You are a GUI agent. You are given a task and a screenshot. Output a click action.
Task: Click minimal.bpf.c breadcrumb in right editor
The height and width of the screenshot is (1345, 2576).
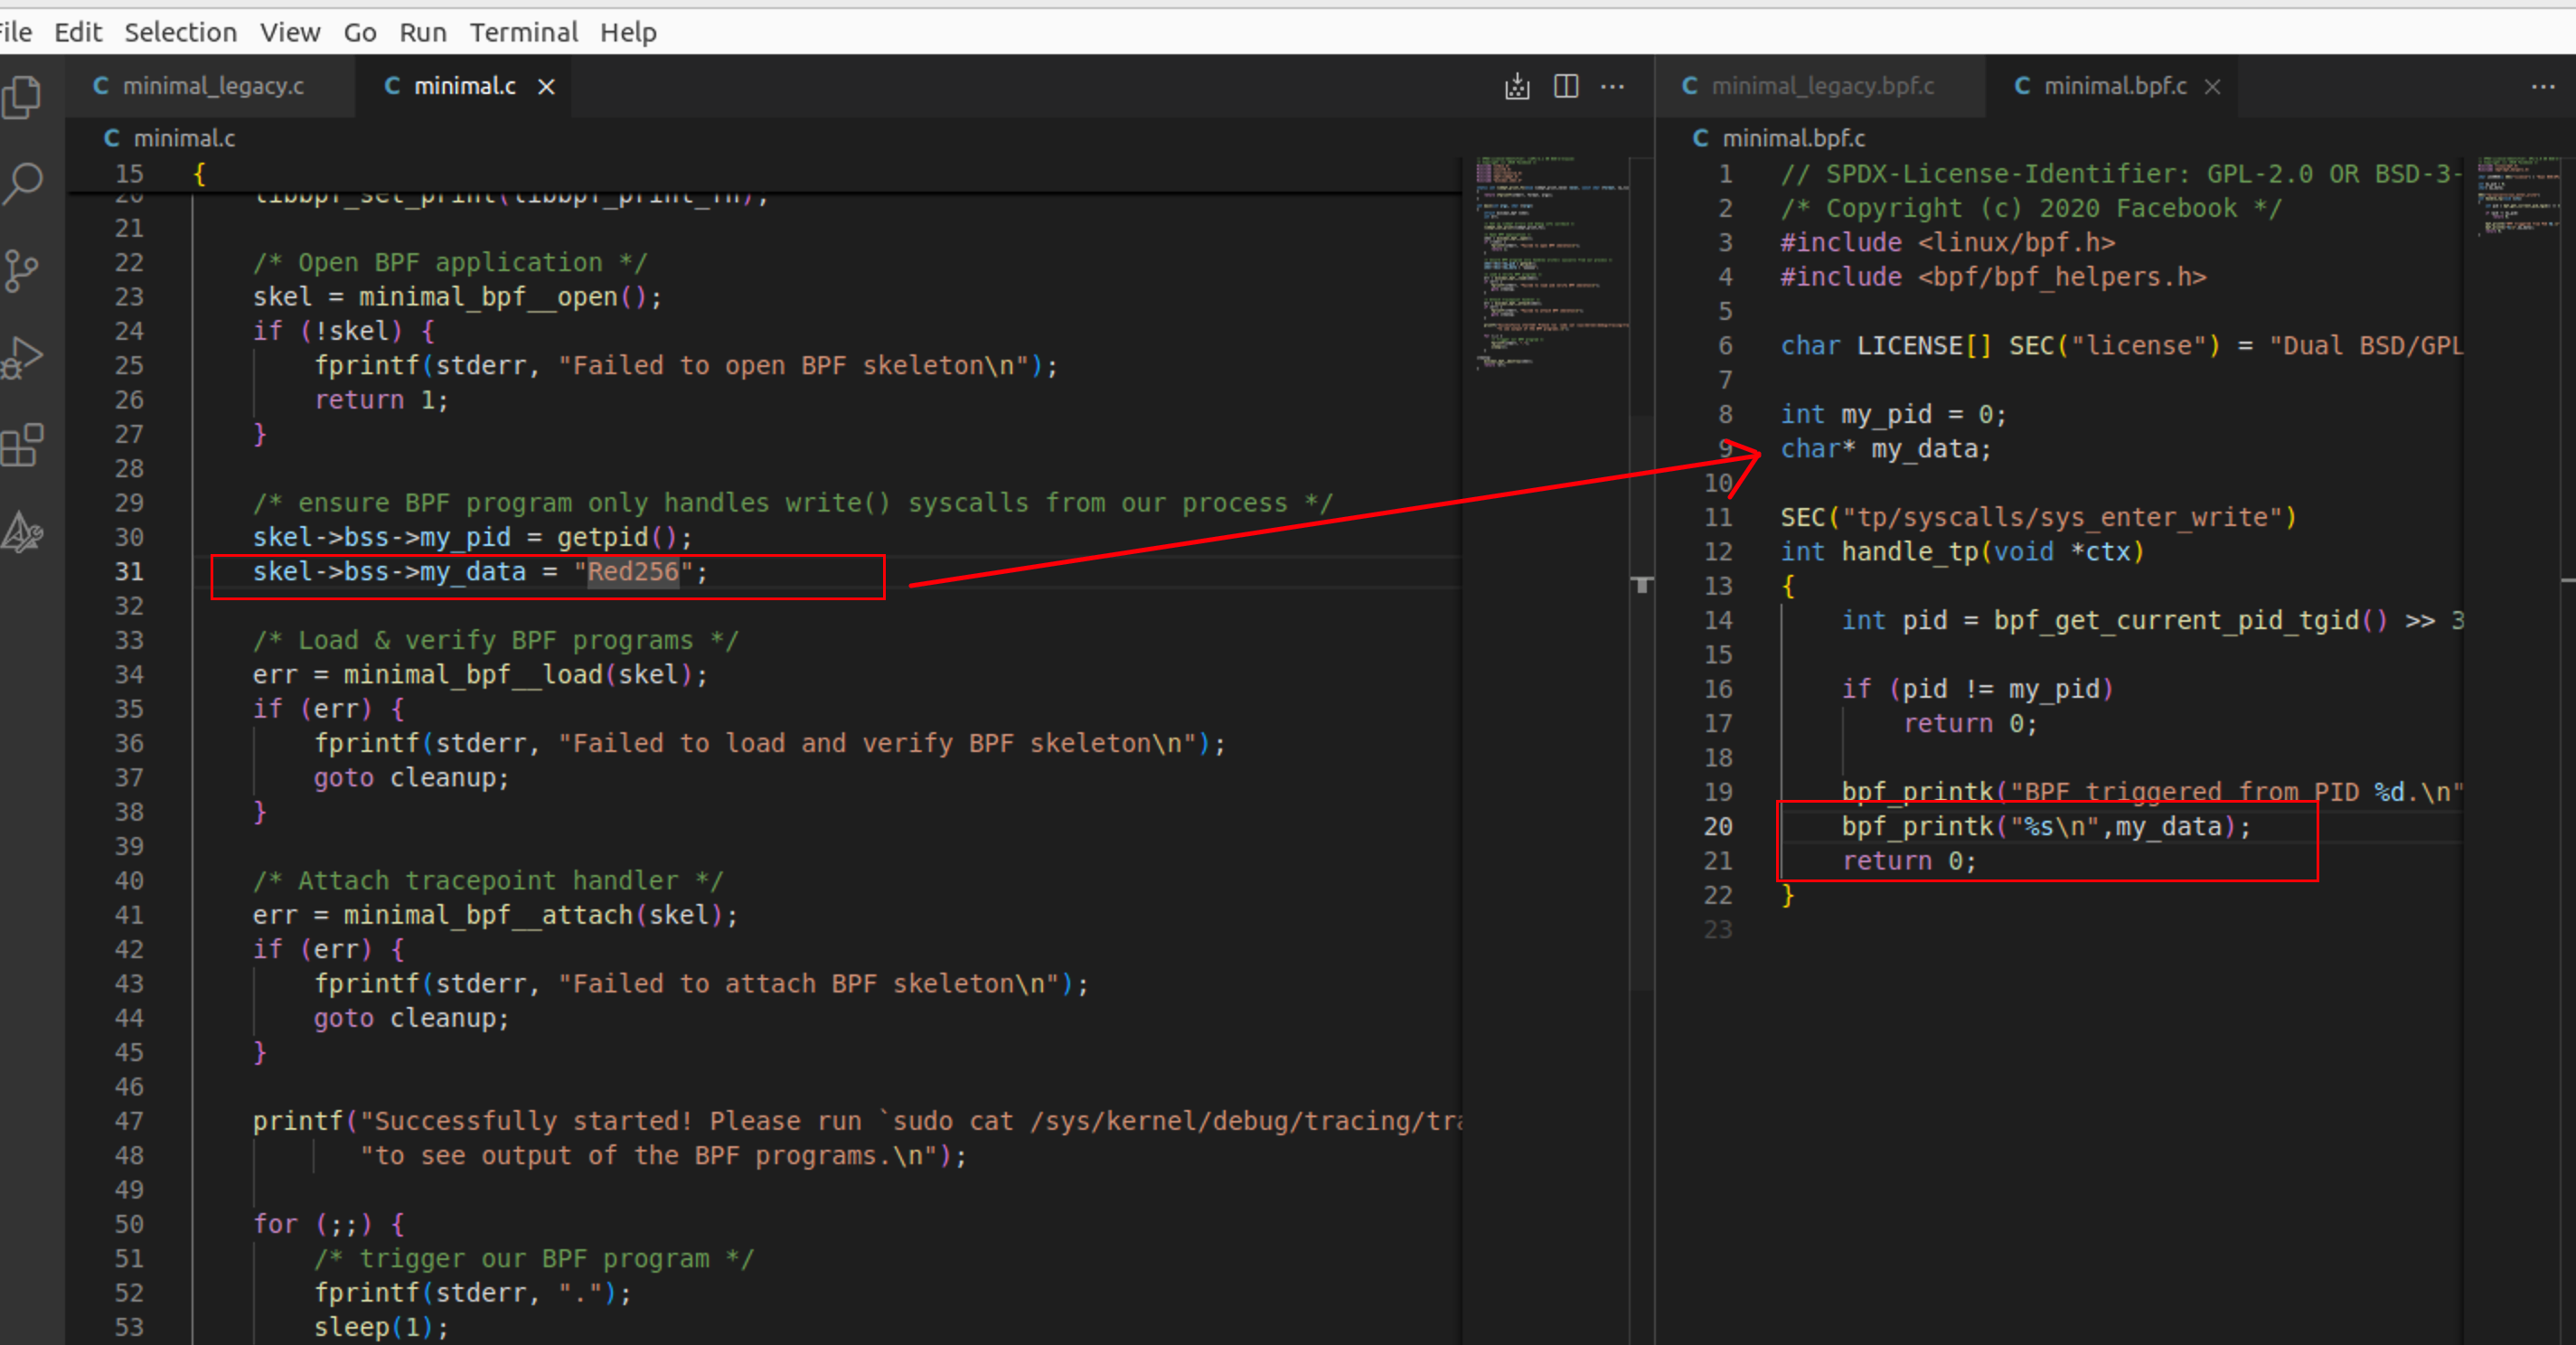(1779, 138)
